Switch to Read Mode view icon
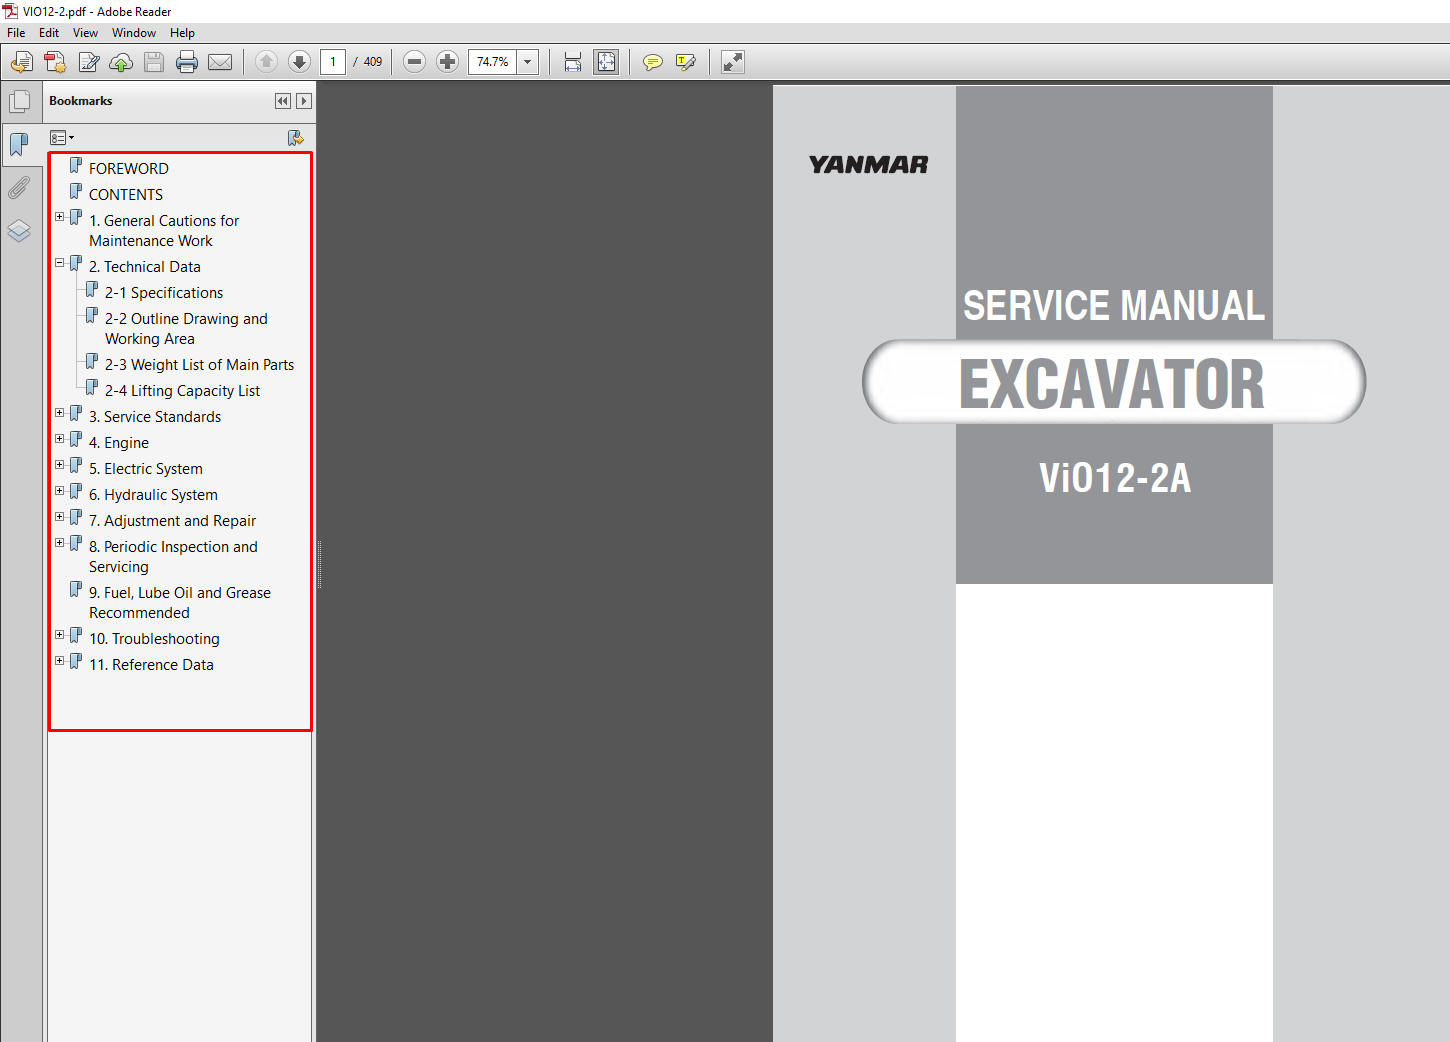 [x=733, y=62]
